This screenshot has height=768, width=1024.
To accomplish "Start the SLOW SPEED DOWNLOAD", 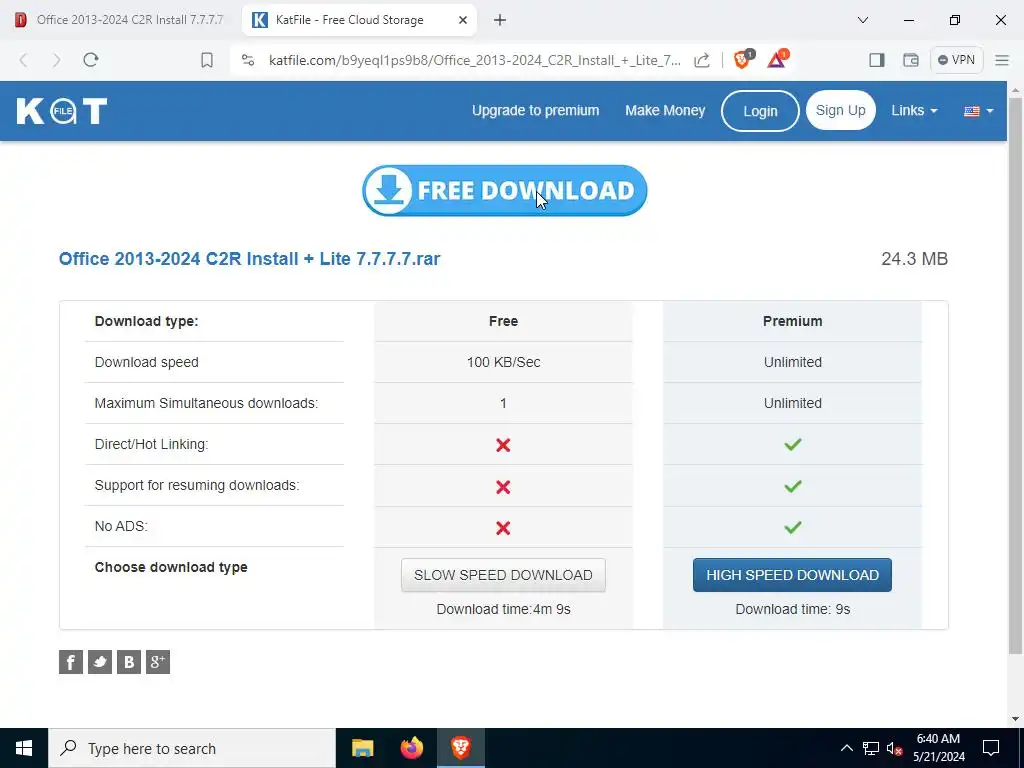I will 503,575.
